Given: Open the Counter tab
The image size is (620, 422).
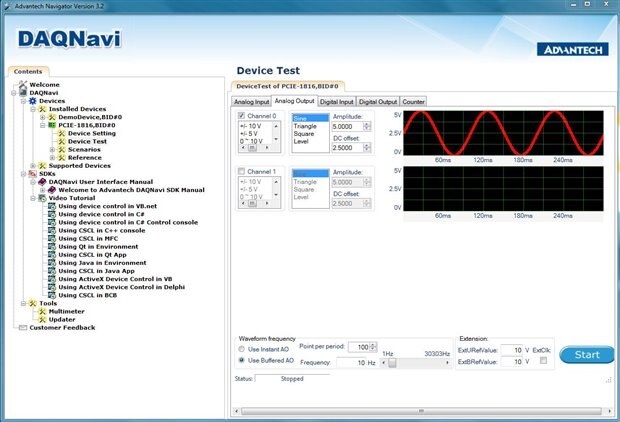Looking at the screenshot, I should (x=414, y=101).
